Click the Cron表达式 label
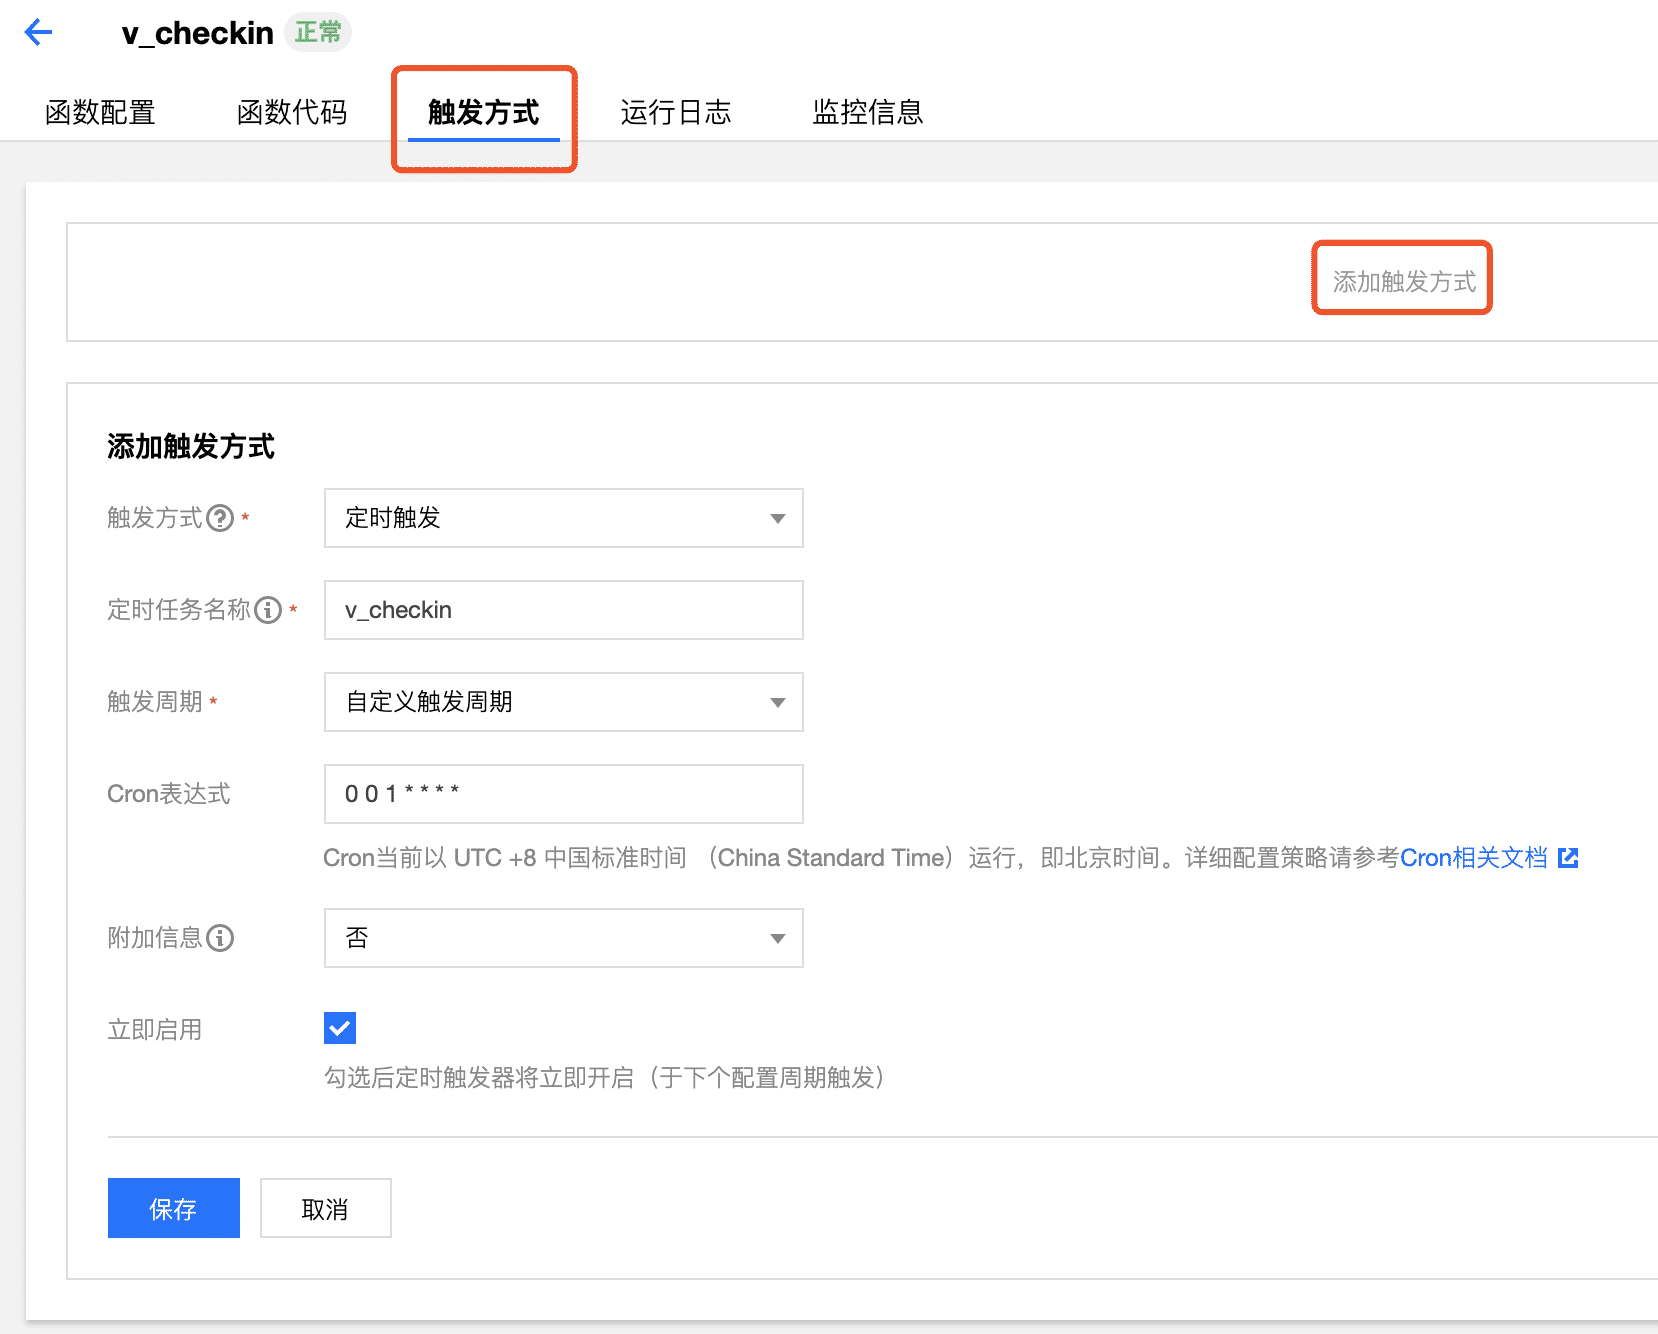 pos(169,794)
